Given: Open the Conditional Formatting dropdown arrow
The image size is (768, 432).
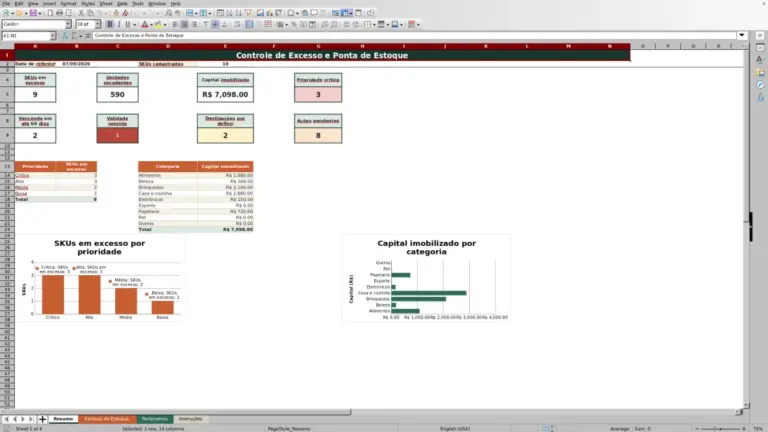Looking at the screenshot, I should pos(418,24).
